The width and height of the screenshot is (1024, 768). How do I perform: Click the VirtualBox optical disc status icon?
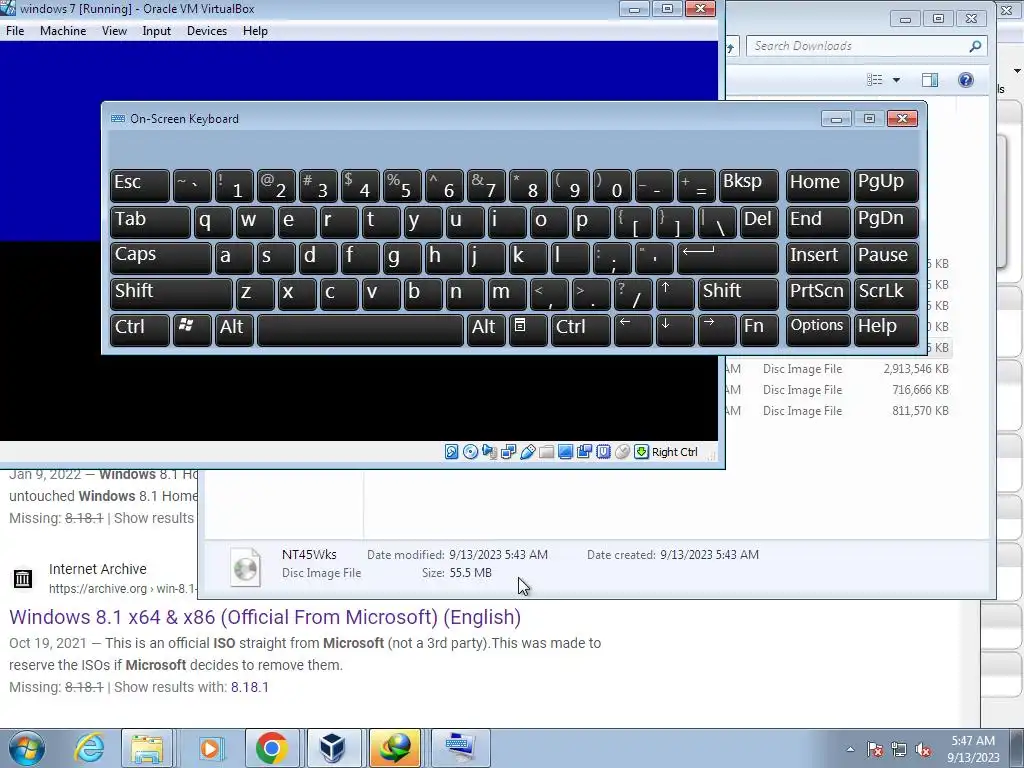coord(470,452)
